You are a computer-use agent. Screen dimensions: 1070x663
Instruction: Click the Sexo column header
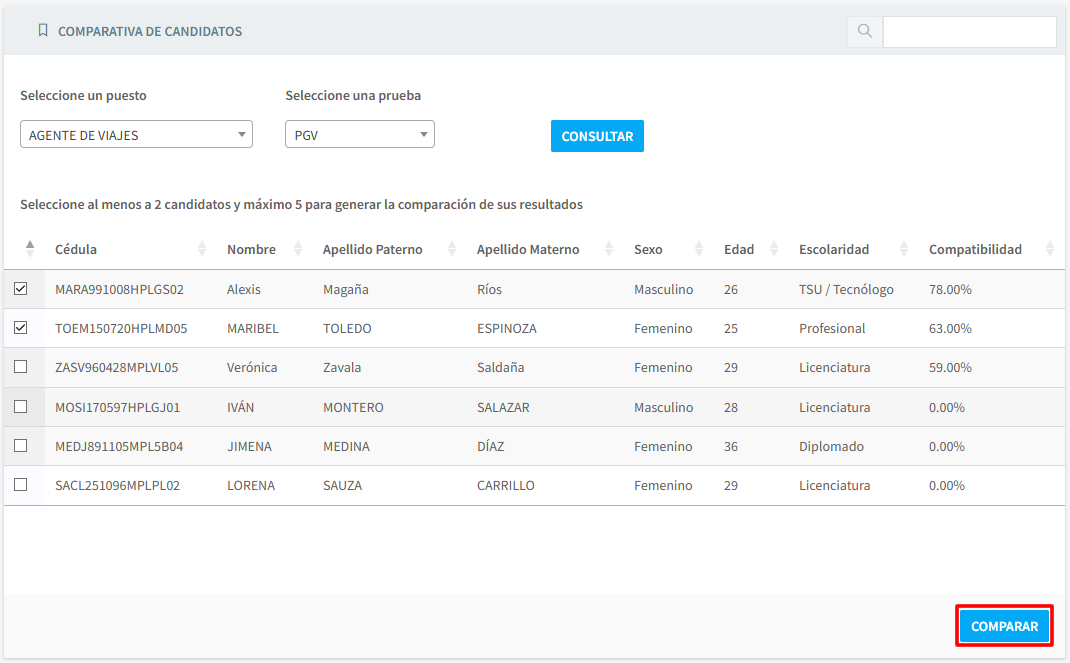pyautogui.click(x=648, y=249)
